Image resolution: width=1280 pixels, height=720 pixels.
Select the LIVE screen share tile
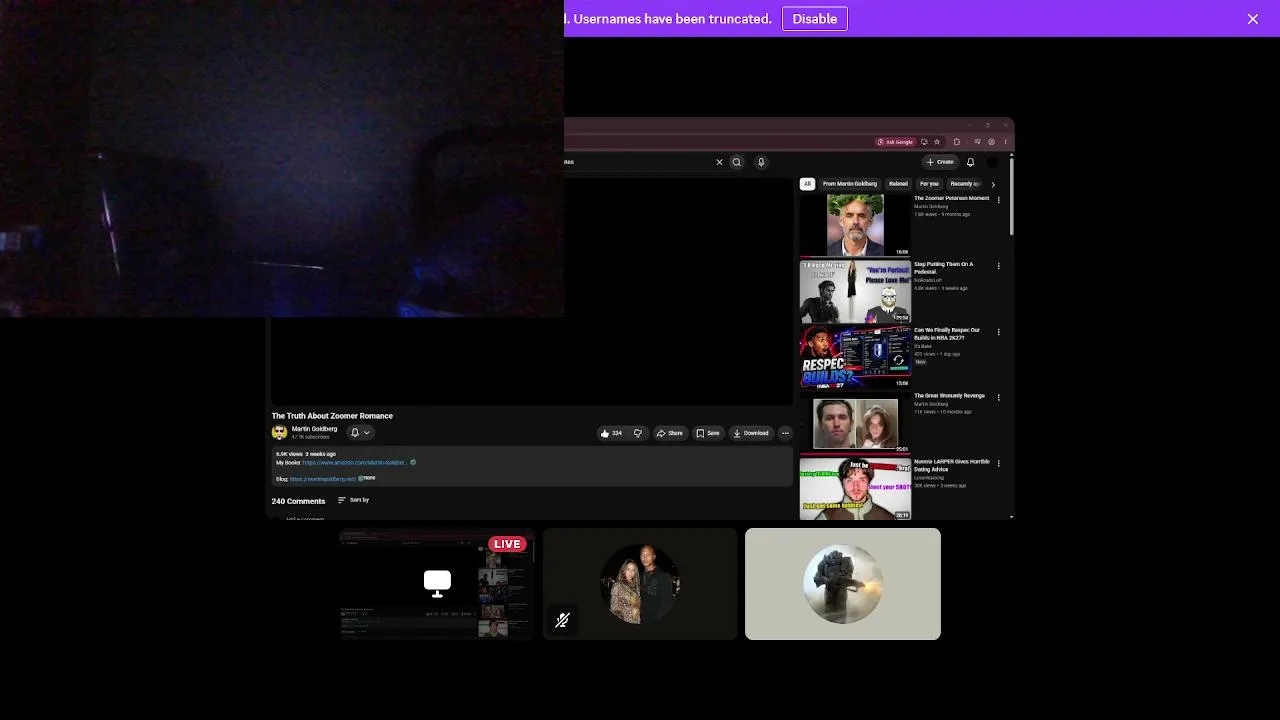437,584
